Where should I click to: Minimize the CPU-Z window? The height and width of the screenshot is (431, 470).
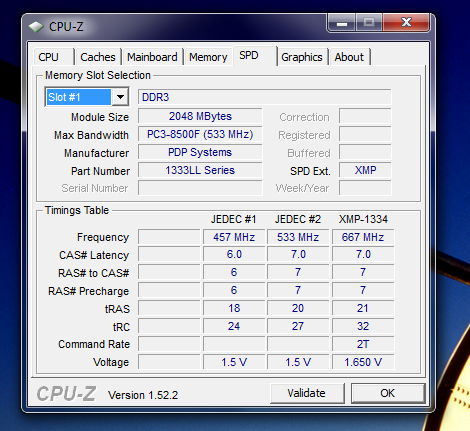click(342, 23)
